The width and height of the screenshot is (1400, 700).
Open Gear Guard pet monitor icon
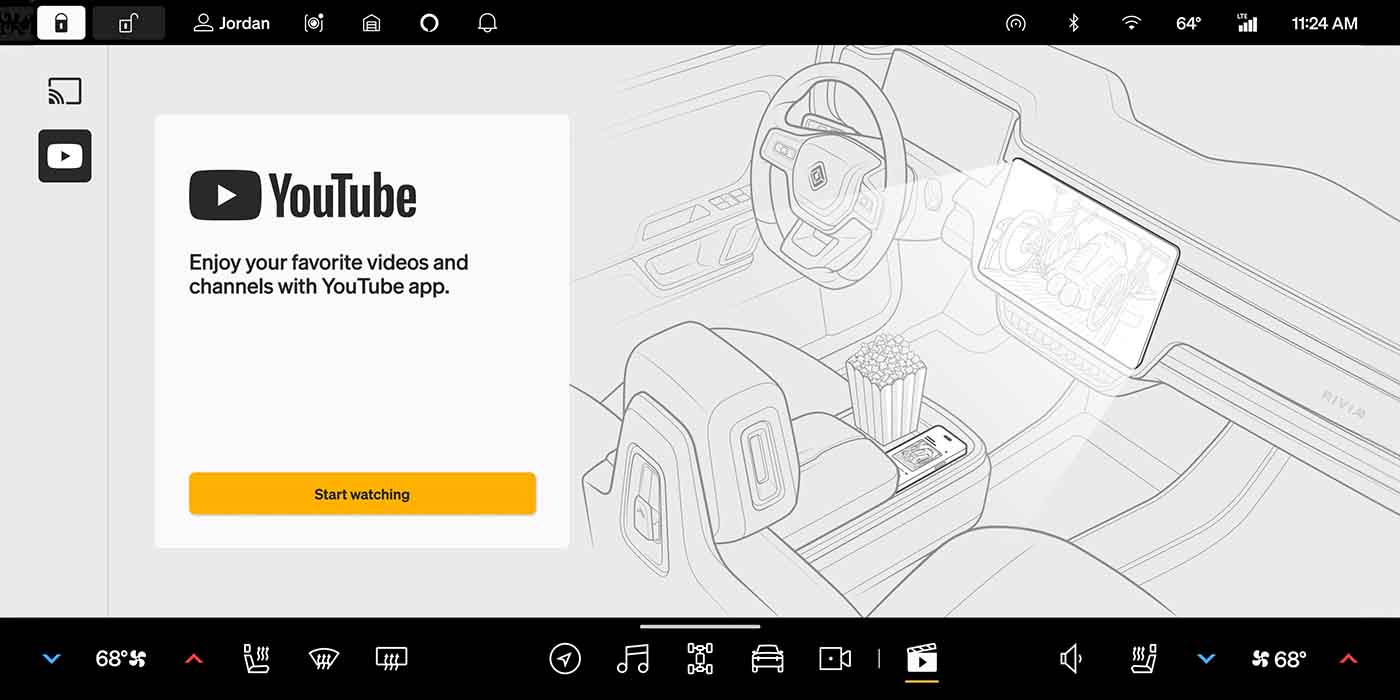point(313,23)
